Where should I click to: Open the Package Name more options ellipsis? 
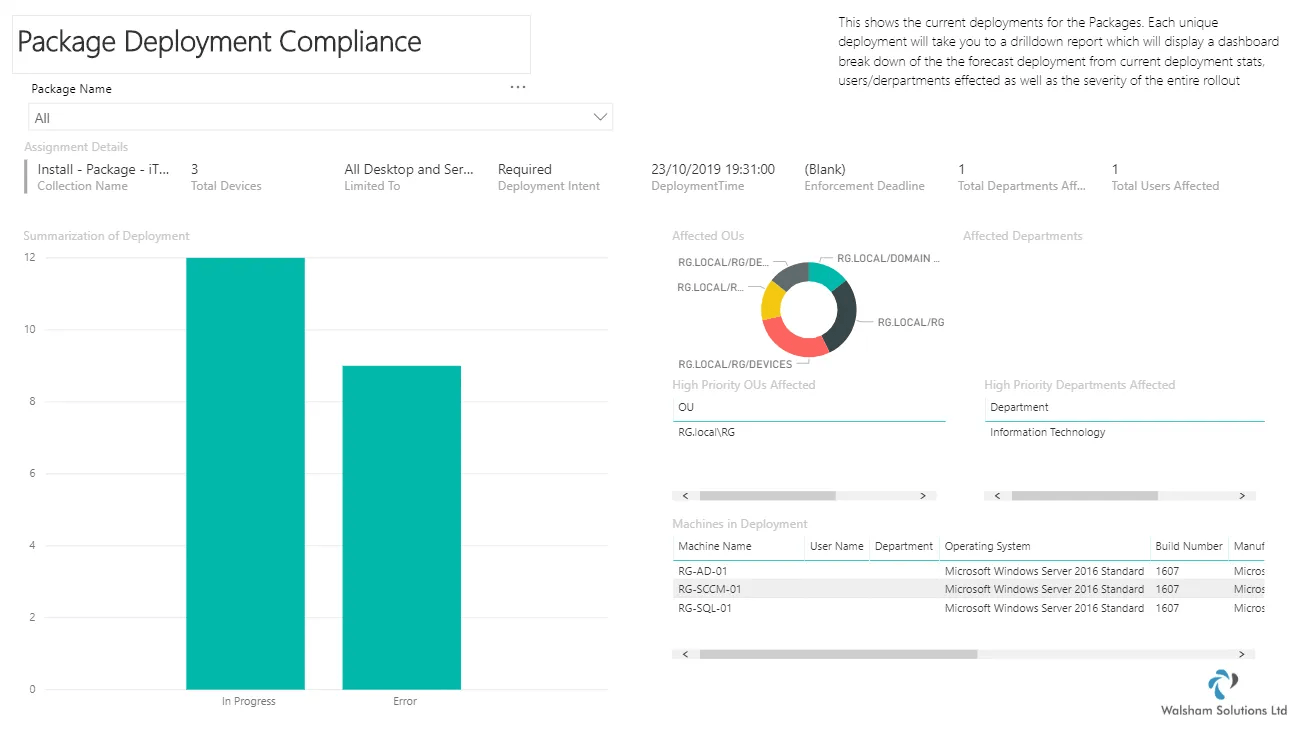coord(517,87)
